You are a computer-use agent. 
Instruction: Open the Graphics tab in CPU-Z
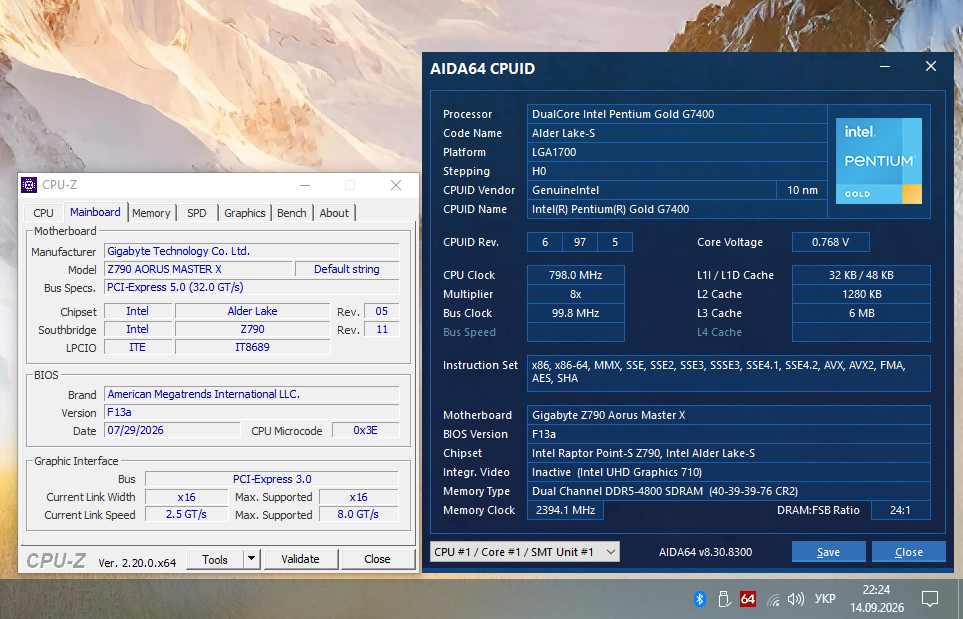[244, 213]
